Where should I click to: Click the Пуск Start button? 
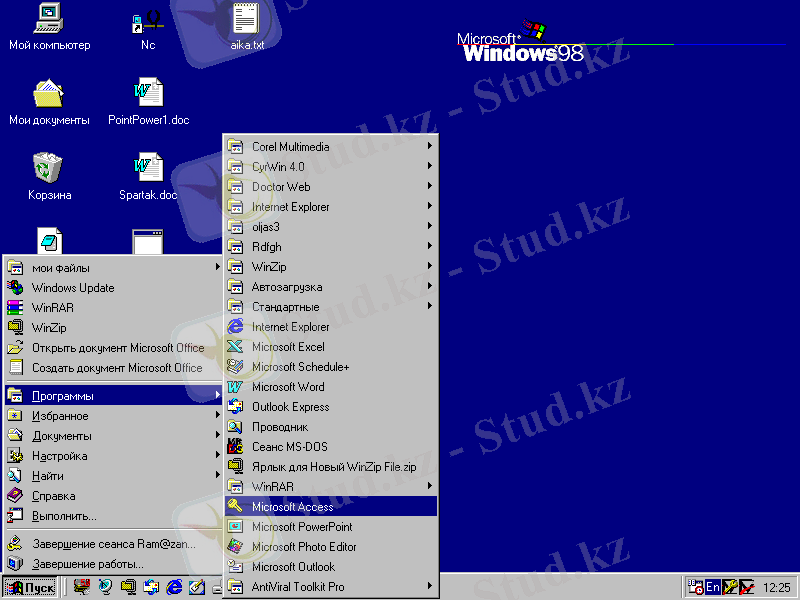30,587
